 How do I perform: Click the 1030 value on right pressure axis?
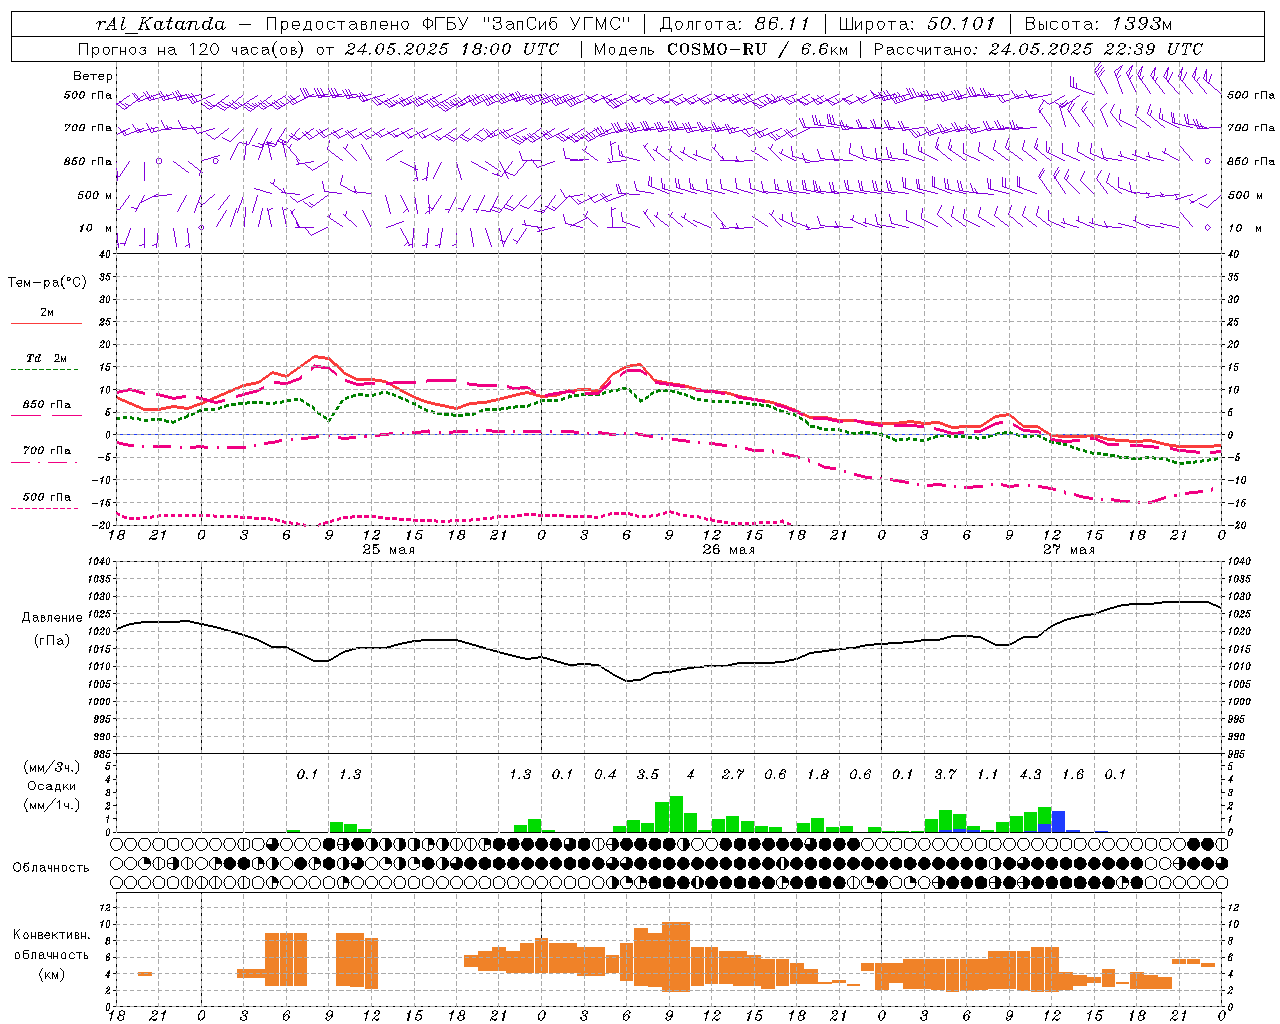click(x=1239, y=597)
